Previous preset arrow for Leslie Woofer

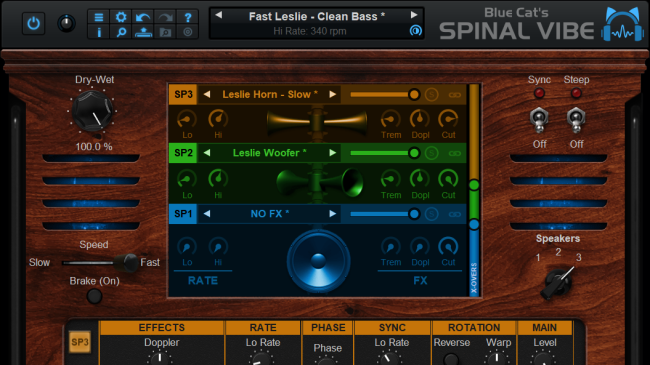click(207, 153)
